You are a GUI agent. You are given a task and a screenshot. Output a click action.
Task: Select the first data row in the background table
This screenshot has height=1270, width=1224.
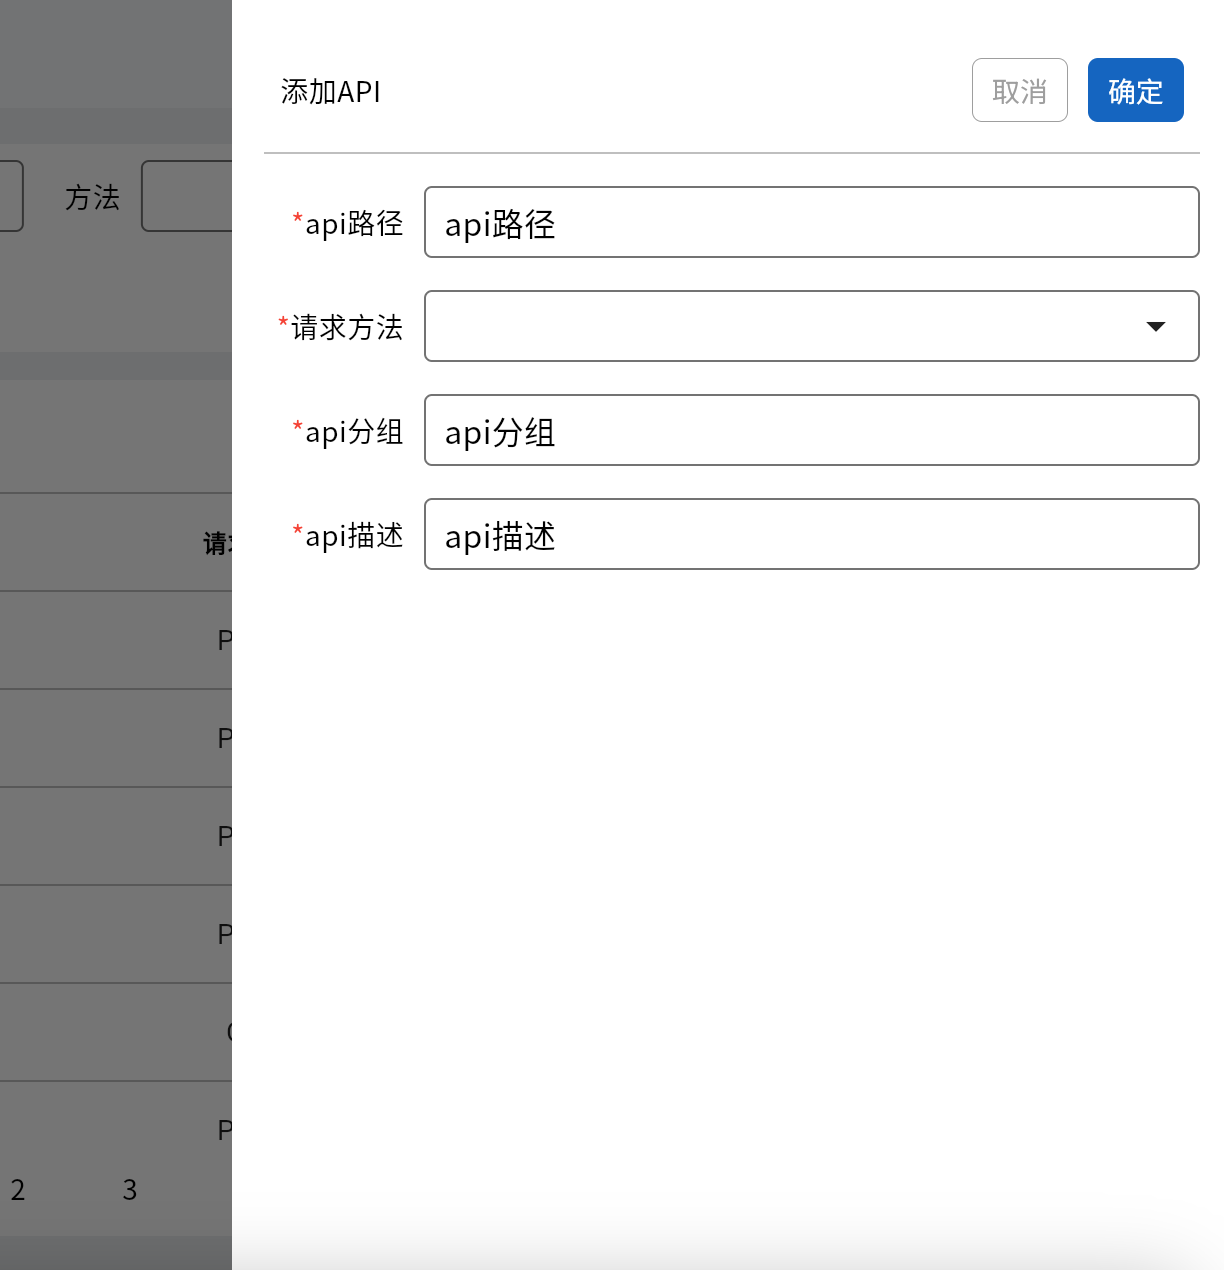(x=115, y=640)
